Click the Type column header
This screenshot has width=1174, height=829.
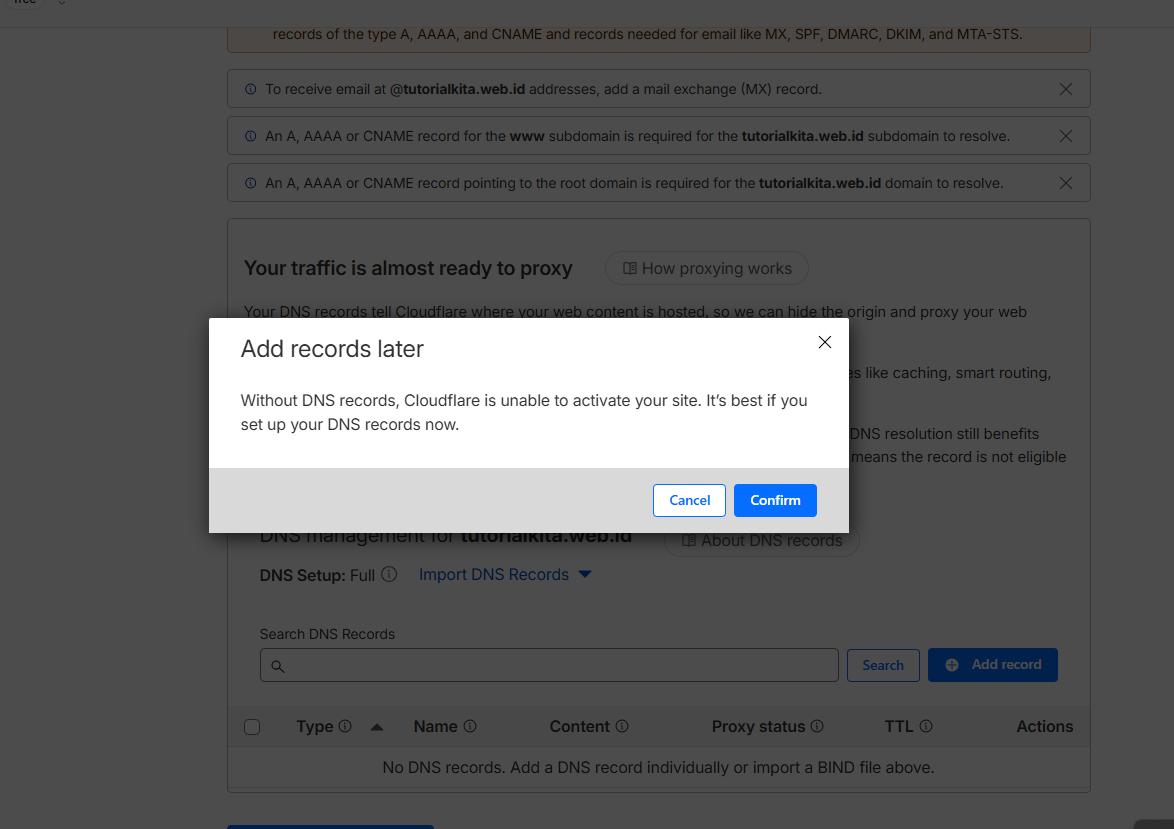(x=314, y=726)
